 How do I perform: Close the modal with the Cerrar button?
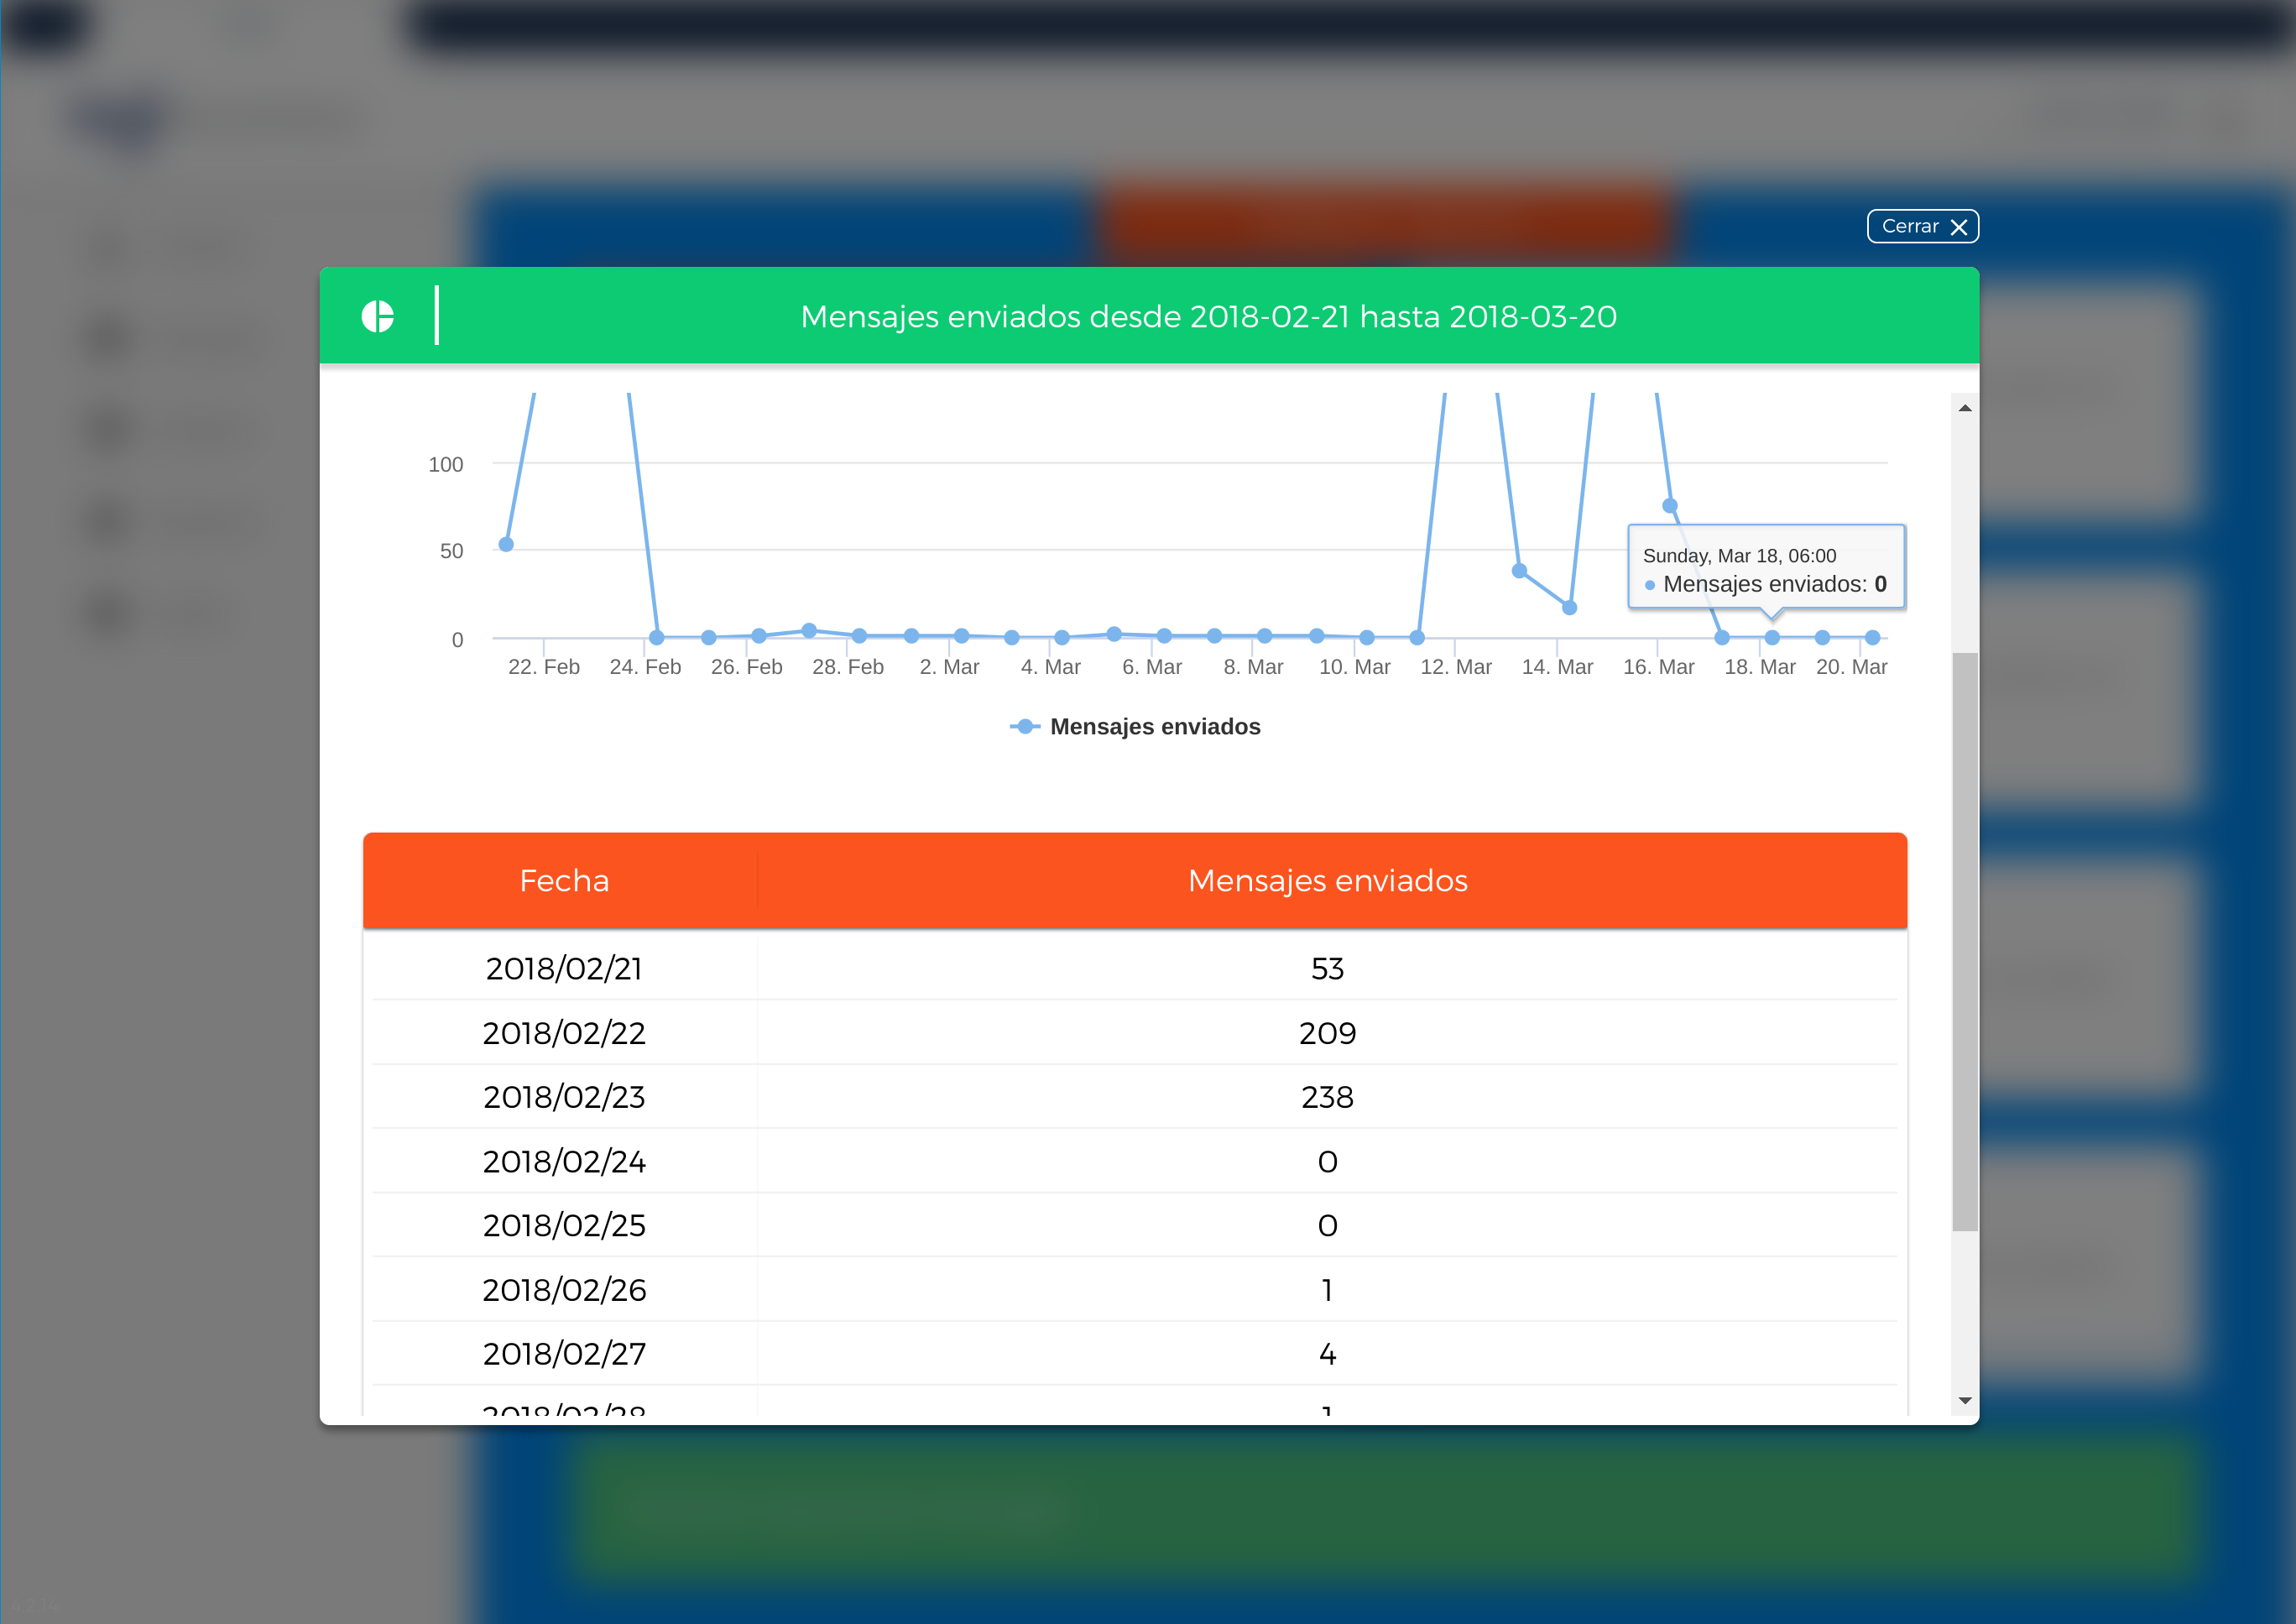pyautogui.click(x=1922, y=226)
